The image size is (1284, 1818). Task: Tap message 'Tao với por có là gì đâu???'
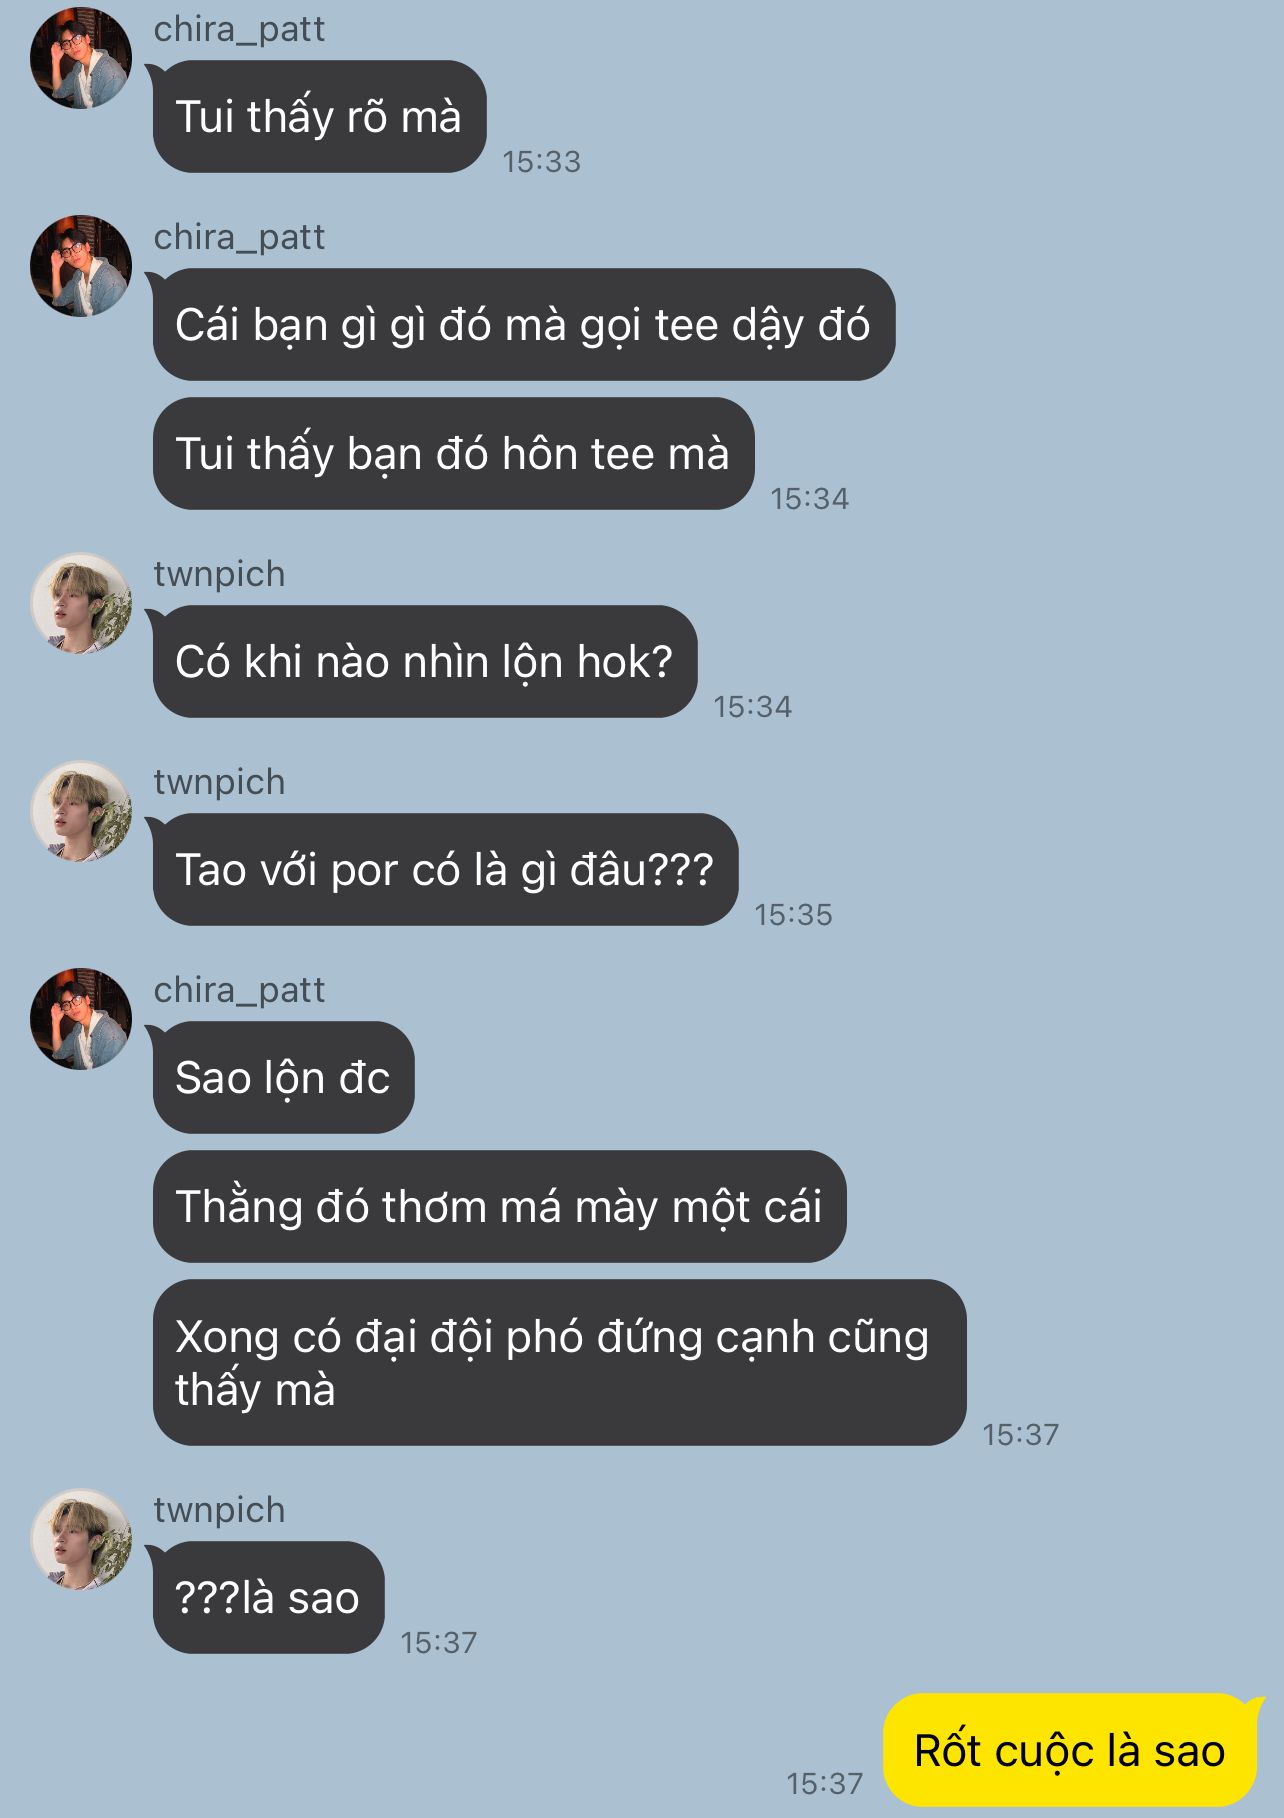pos(445,870)
